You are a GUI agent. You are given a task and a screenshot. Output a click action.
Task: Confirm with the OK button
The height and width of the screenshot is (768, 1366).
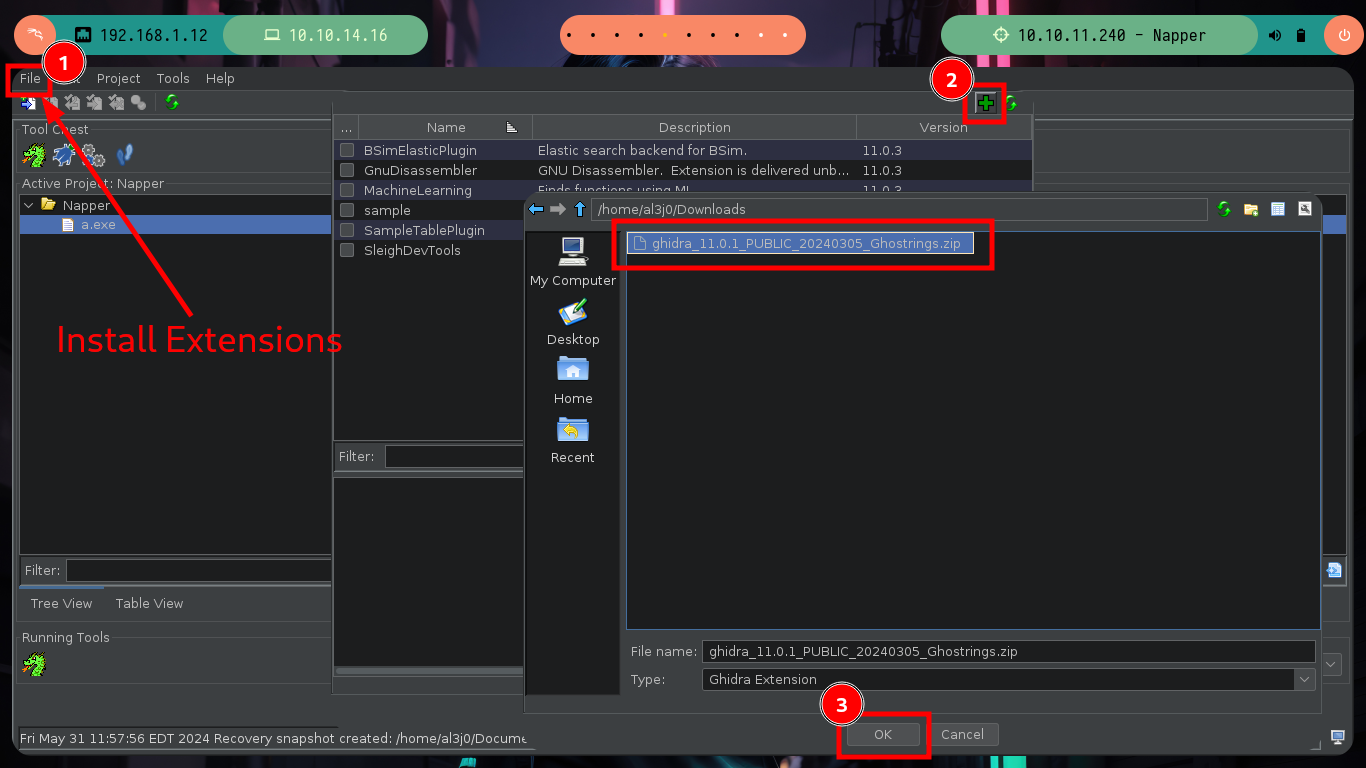882,734
